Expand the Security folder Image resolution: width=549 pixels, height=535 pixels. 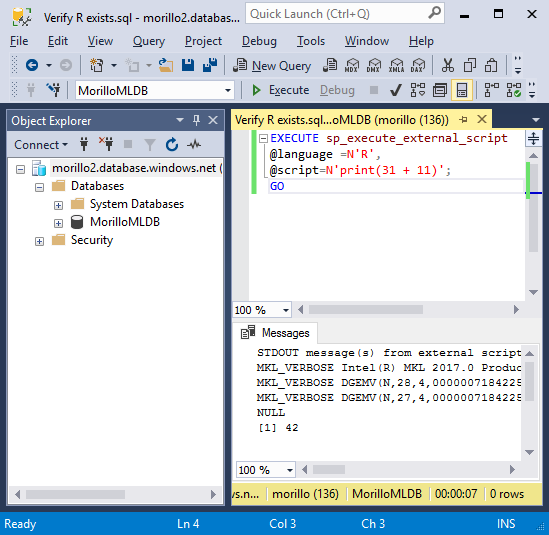[40, 241]
